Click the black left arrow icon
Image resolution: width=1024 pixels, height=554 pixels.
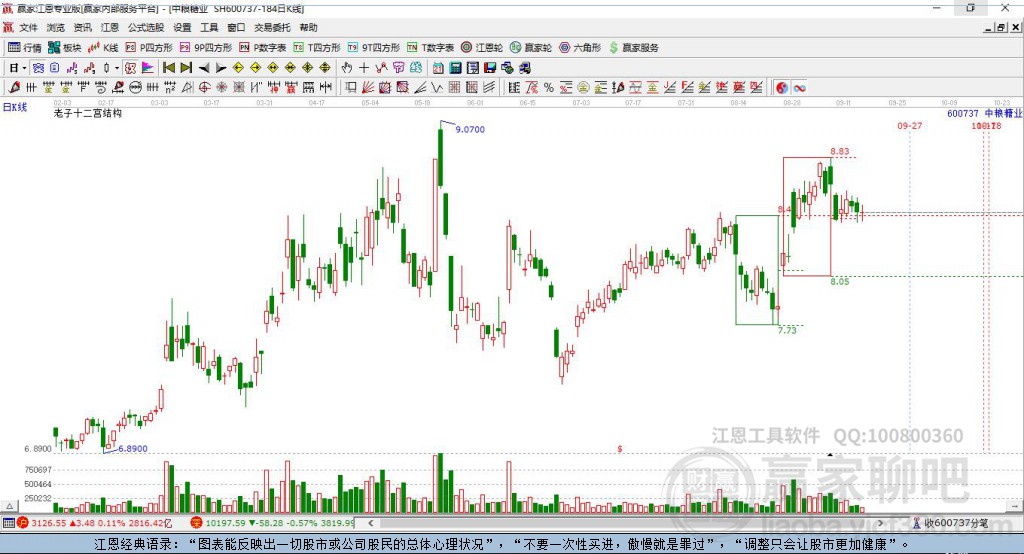[204, 67]
